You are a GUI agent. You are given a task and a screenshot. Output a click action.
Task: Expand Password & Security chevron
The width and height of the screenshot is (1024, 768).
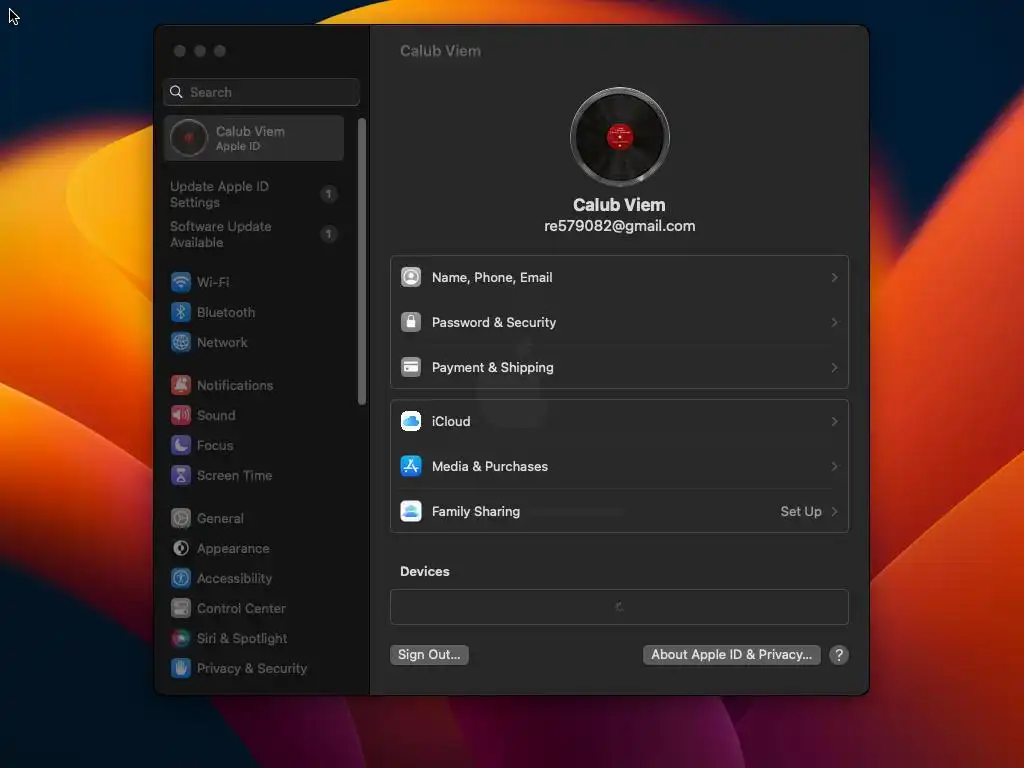[834, 323]
